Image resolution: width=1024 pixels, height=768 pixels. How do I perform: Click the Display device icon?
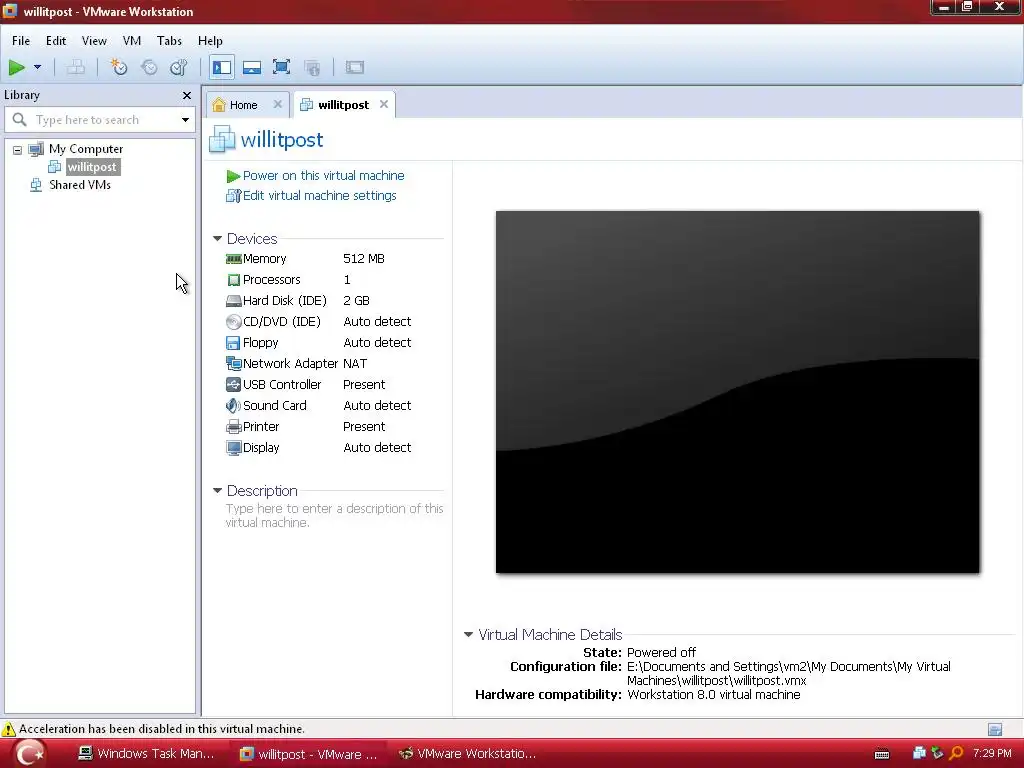click(x=233, y=448)
